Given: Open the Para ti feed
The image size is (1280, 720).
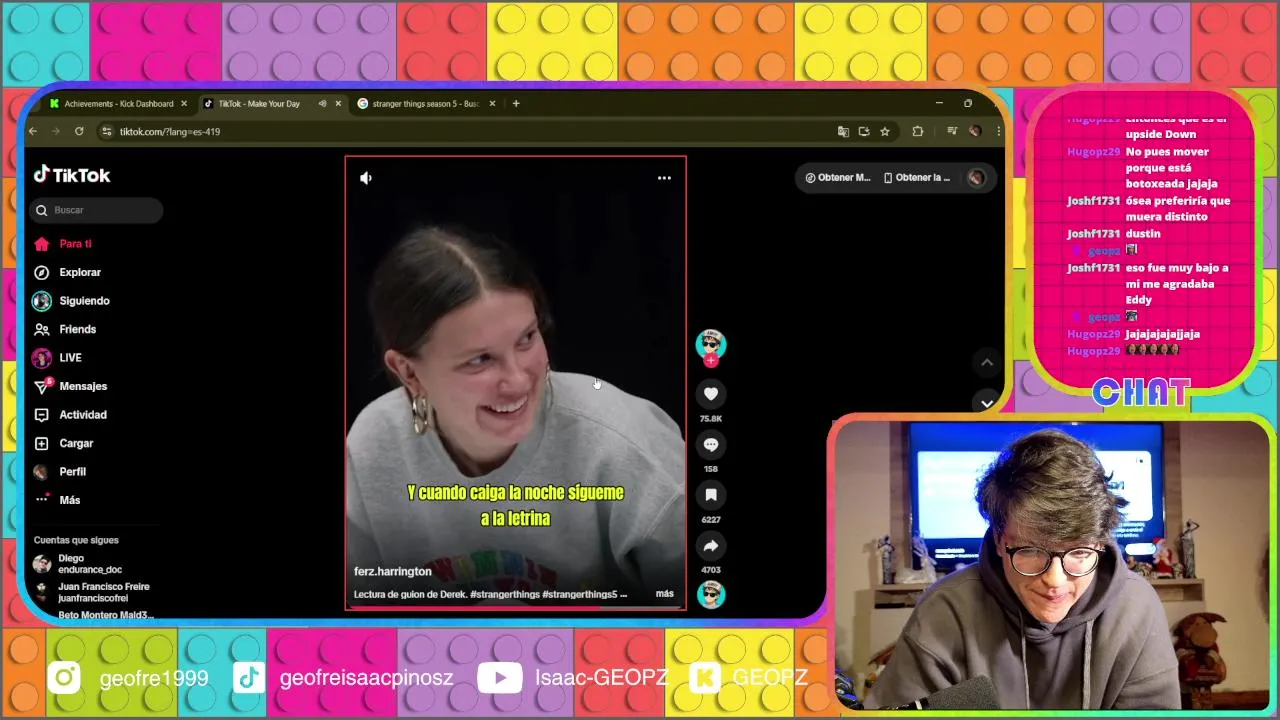Looking at the screenshot, I should tap(63, 244).
